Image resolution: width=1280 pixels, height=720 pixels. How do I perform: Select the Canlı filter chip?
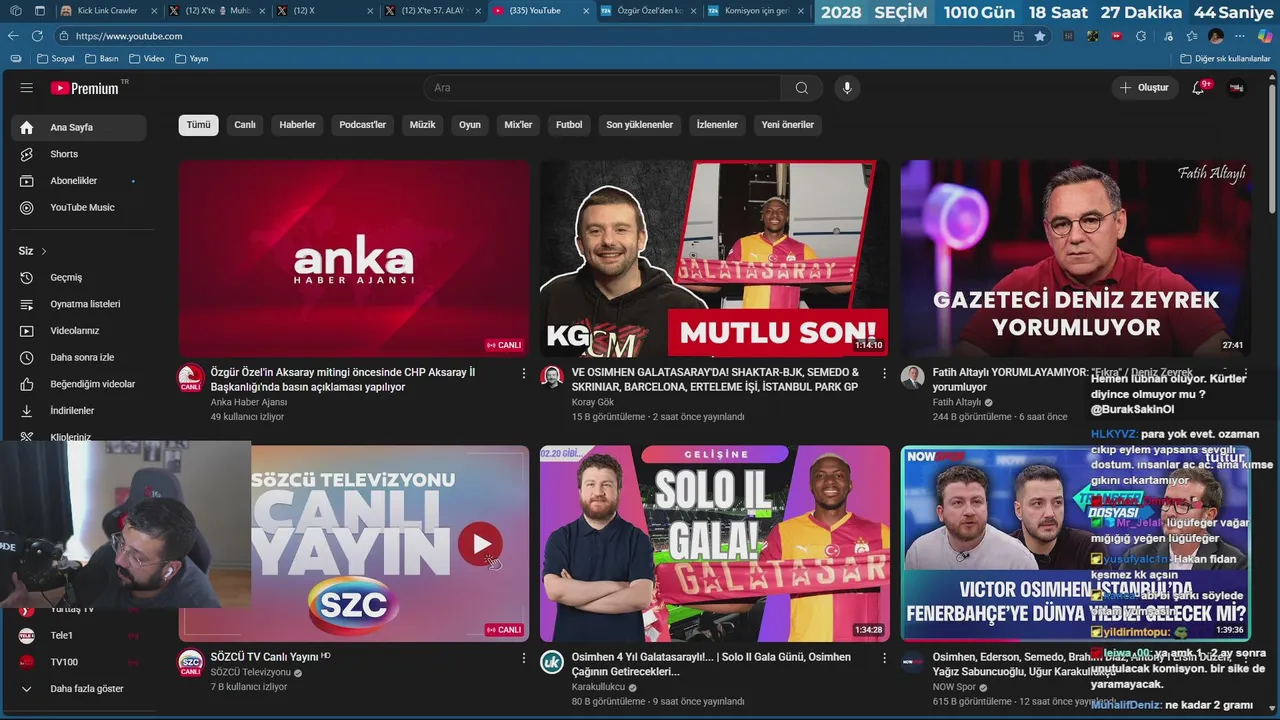coord(245,125)
